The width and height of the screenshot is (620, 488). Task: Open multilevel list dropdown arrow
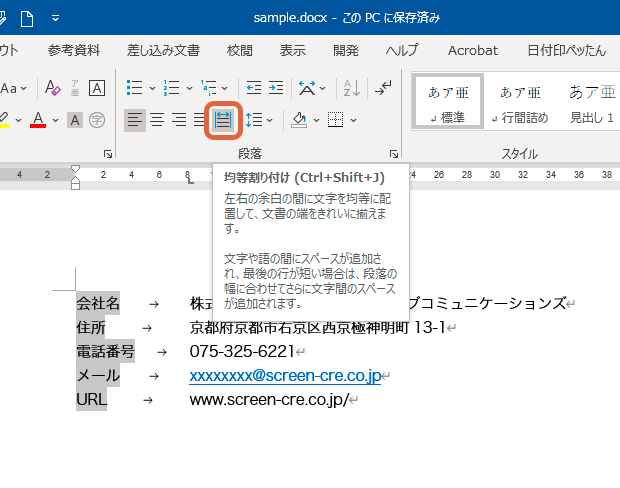point(225,88)
